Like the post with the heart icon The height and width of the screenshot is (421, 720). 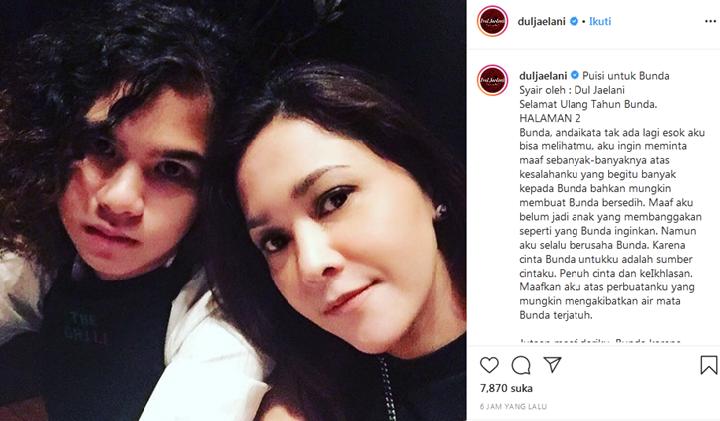489,365
